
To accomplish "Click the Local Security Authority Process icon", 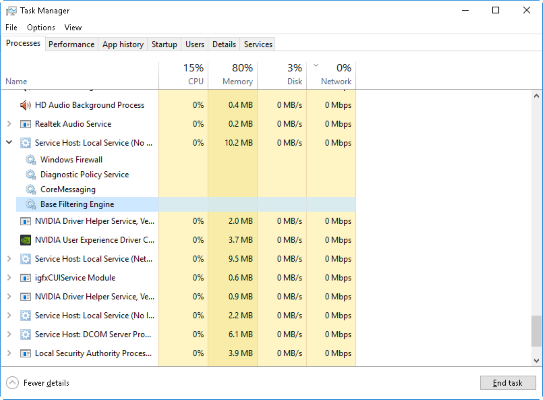I will tap(25, 353).
